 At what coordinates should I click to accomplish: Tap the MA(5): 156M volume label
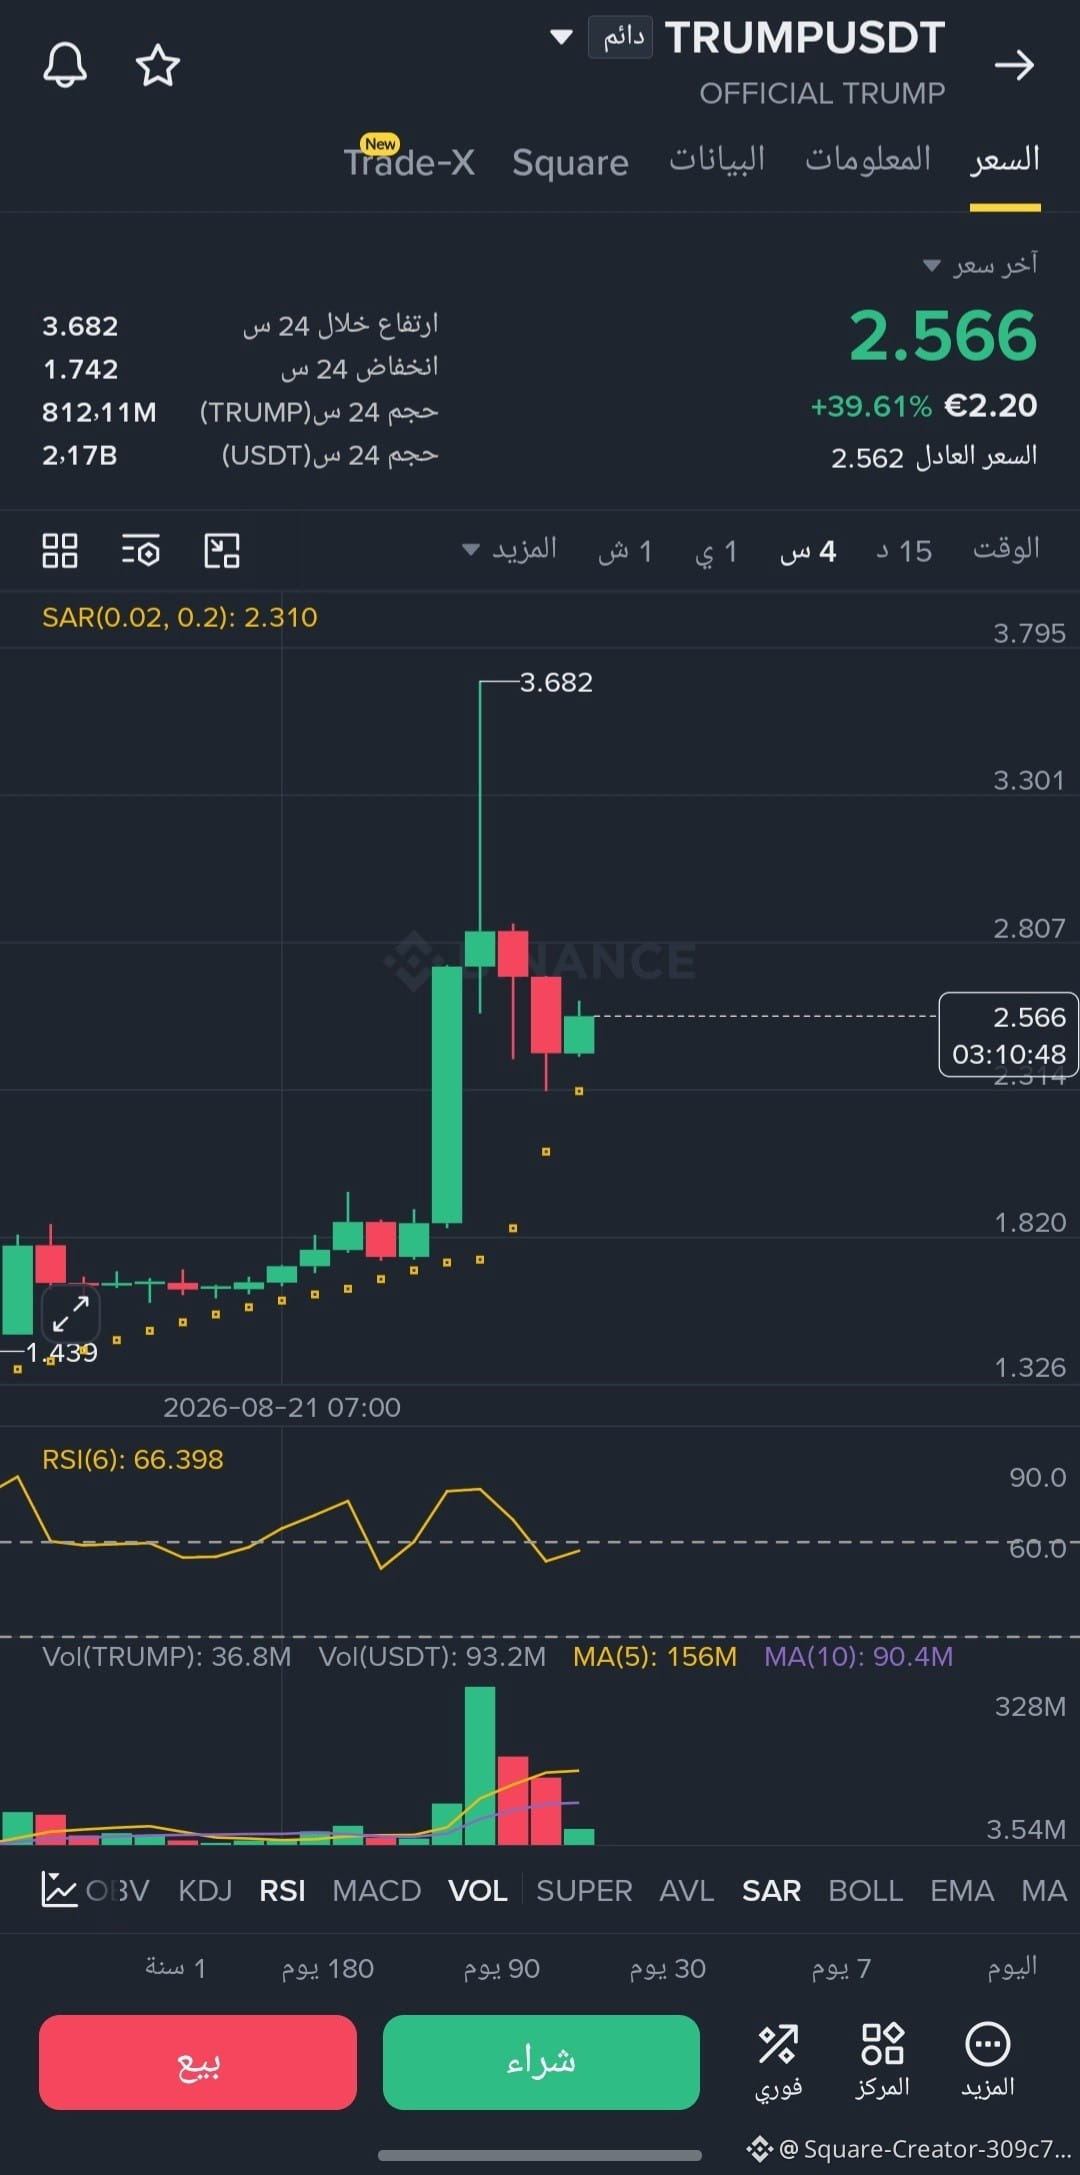click(x=655, y=1656)
